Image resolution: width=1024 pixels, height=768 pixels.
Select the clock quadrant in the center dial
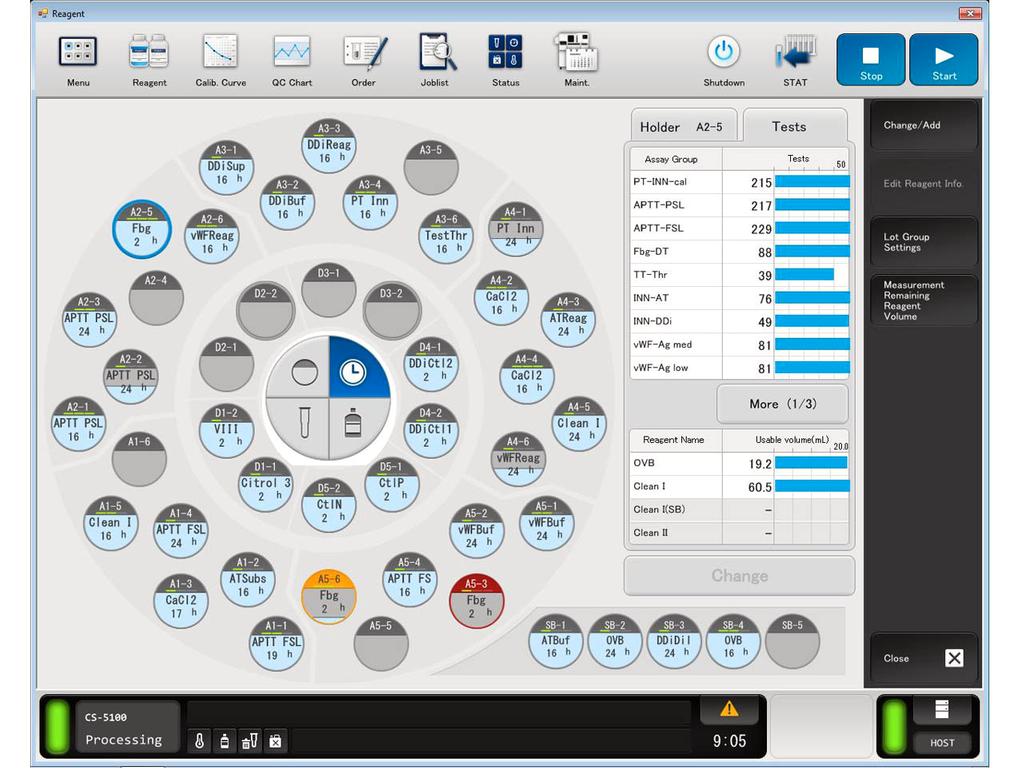(357, 369)
